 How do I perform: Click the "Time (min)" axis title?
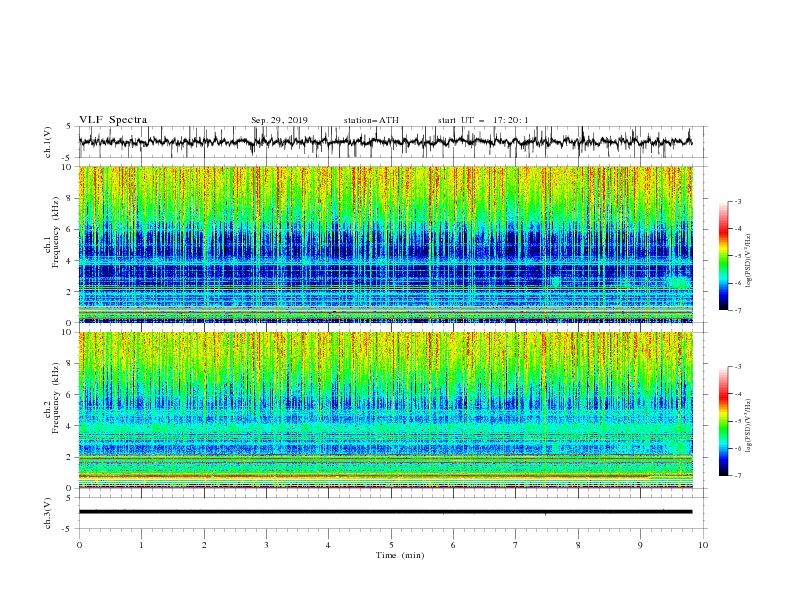pyautogui.click(x=400, y=555)
